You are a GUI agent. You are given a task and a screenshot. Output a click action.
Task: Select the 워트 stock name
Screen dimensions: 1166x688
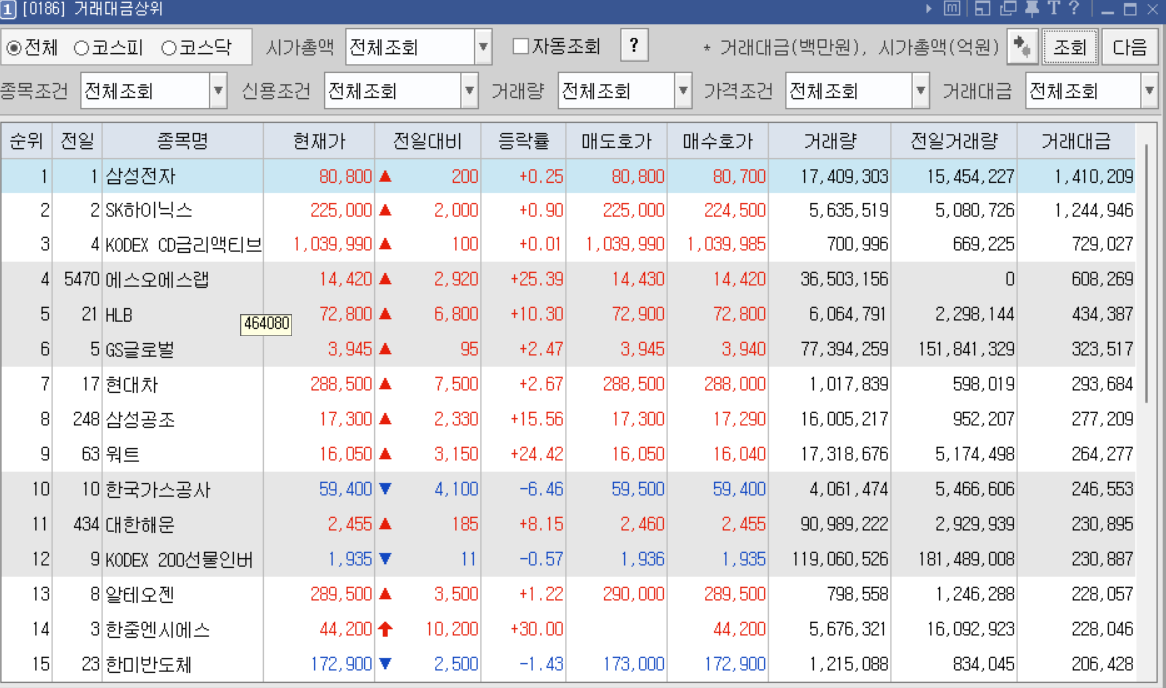coord(123,454)
